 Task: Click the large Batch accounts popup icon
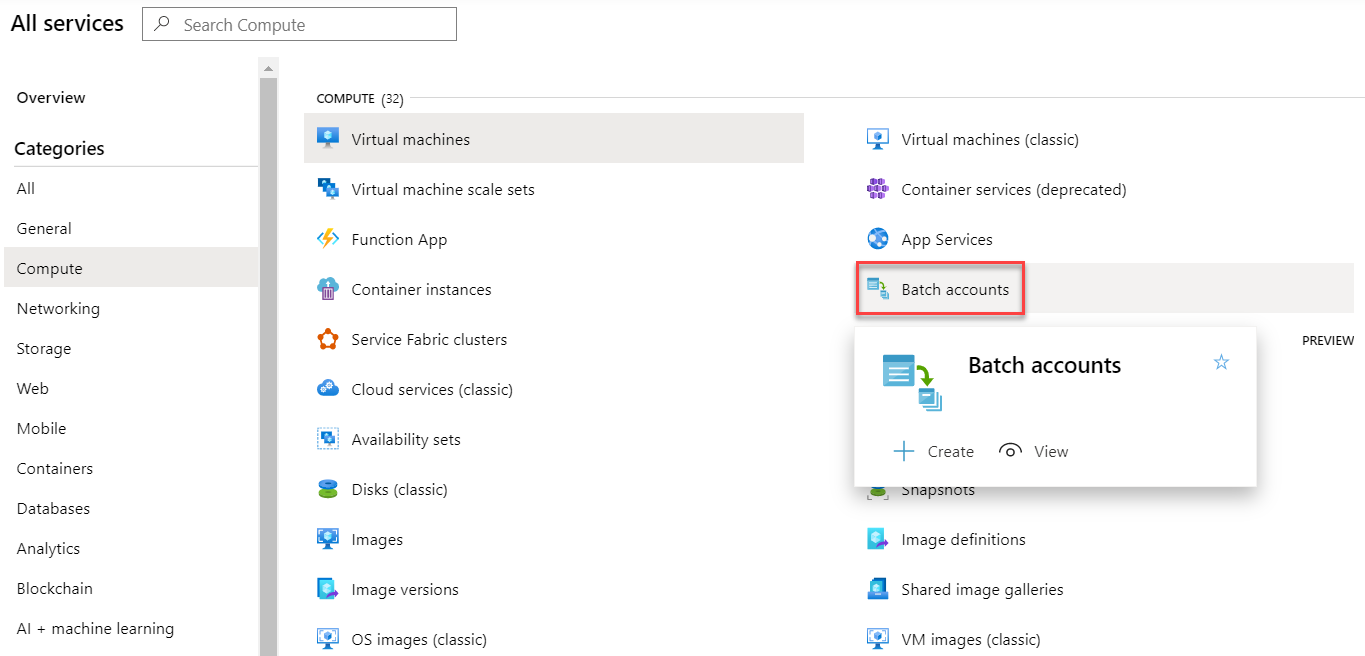pos(913,383)
